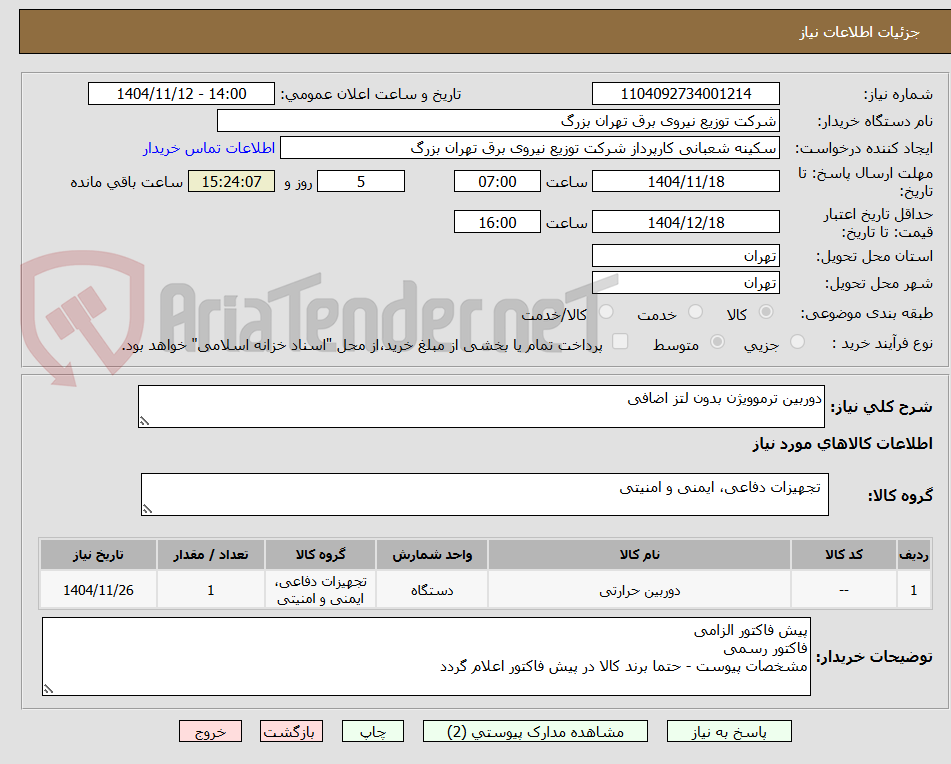This screenshot has width=951, height=764.
Task: Open مشاهده مدارک پیوستی (2) attachments
Action: coord(535,731)
